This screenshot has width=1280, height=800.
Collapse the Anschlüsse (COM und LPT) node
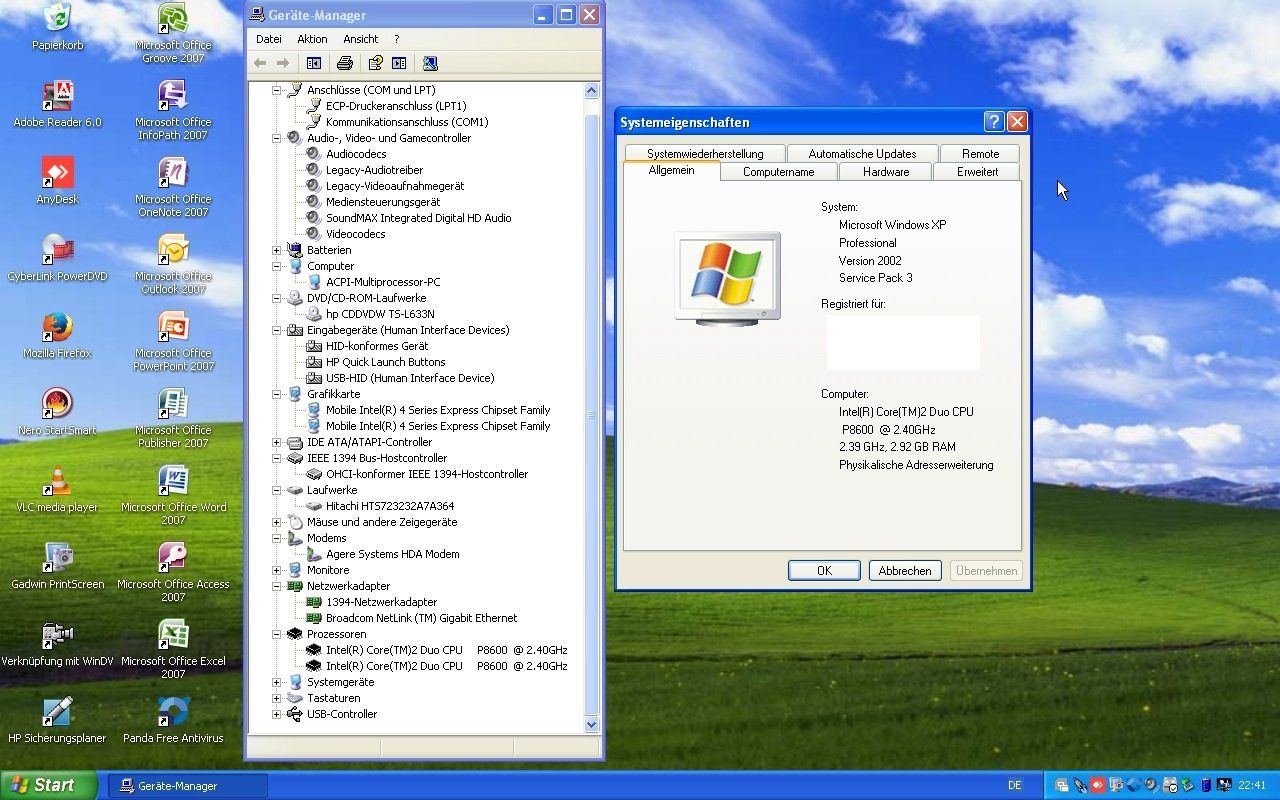[277, 90]
